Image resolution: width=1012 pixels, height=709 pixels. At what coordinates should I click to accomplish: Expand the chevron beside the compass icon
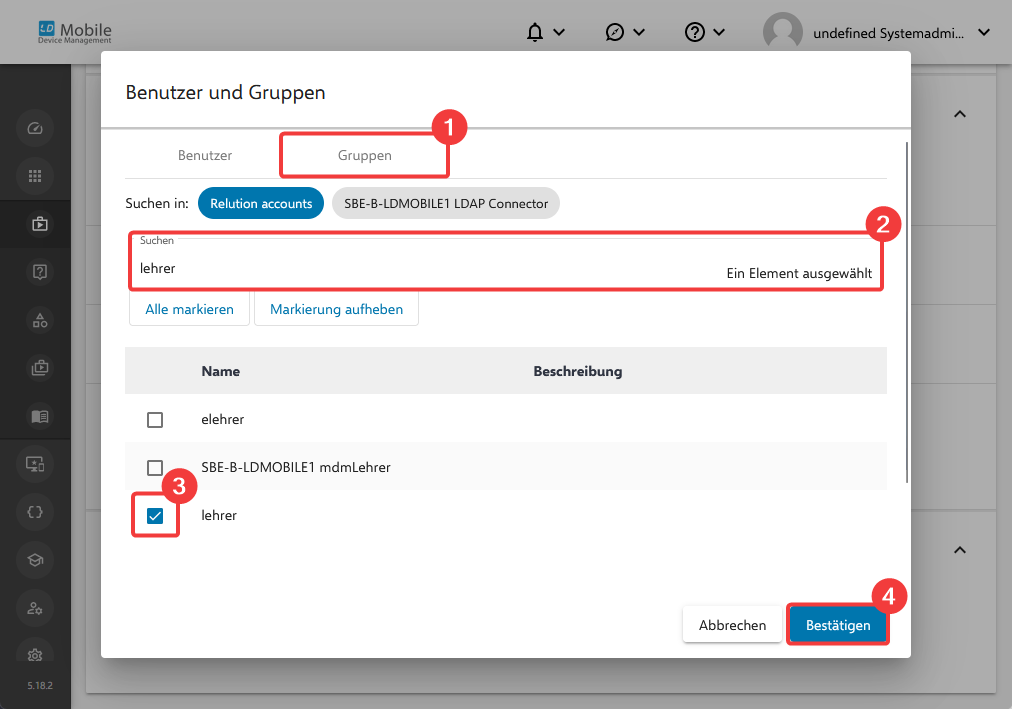[639, 32]
